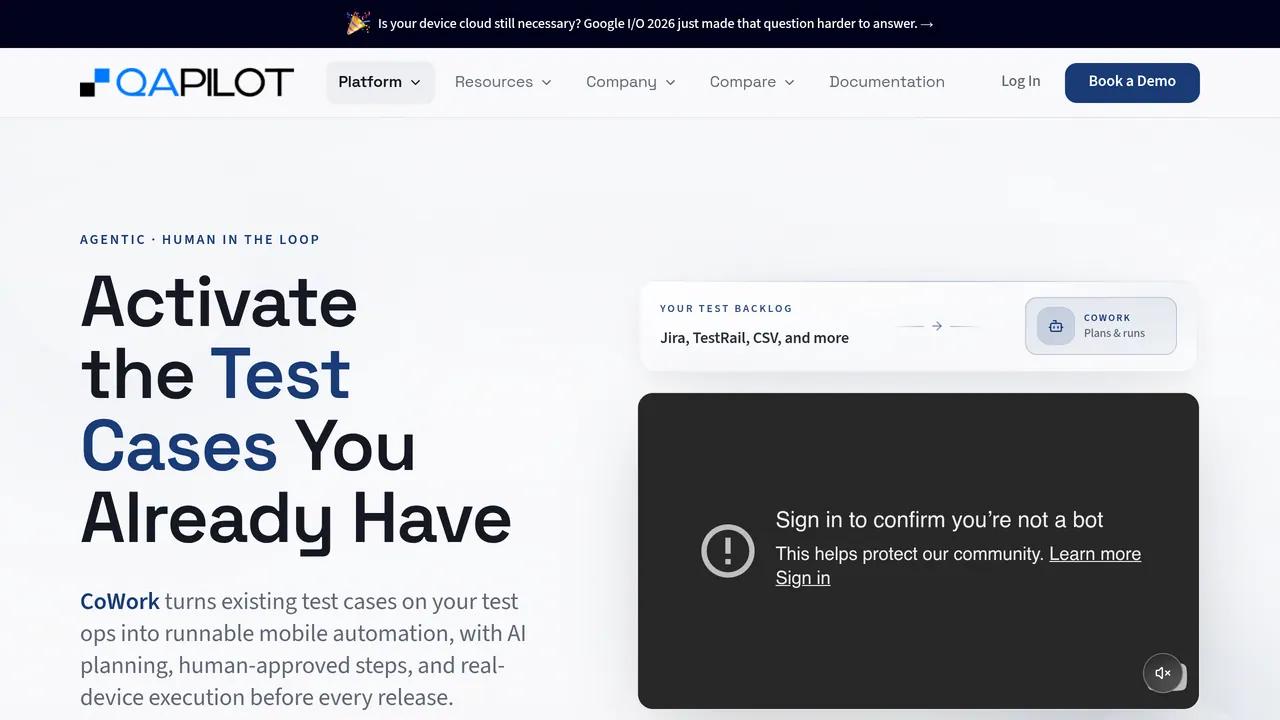Select the CoWork Plans & runs card

(x=1101, y=326)
